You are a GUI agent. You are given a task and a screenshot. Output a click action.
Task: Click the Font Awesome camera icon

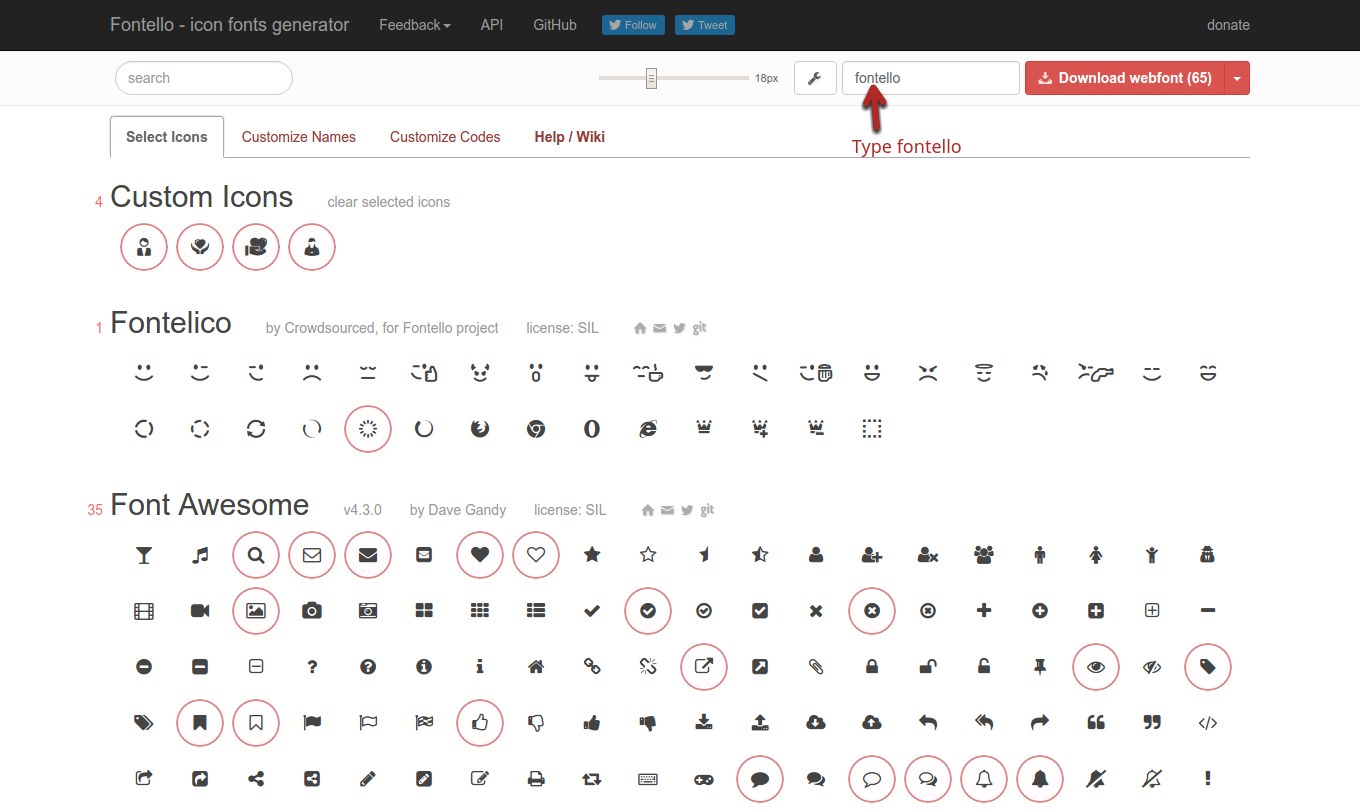point(311,611)
